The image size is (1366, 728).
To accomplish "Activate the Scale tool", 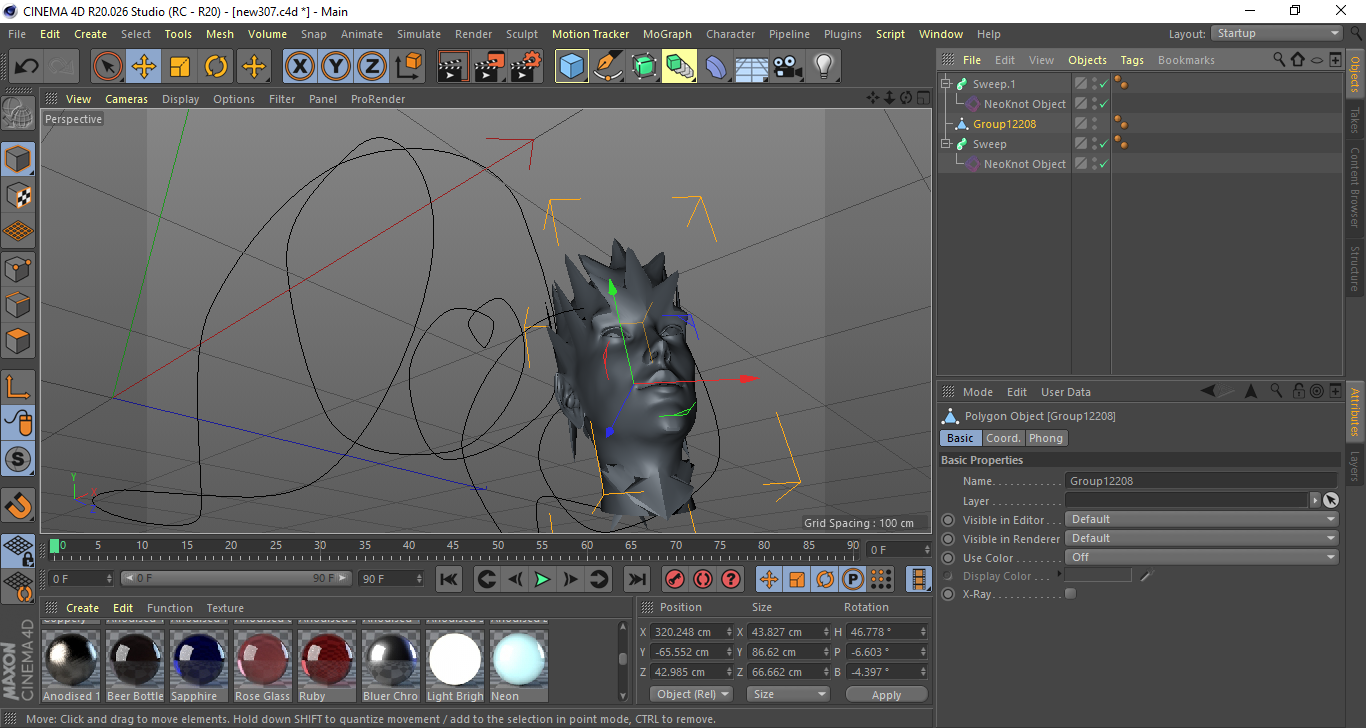I will point(180,67).
